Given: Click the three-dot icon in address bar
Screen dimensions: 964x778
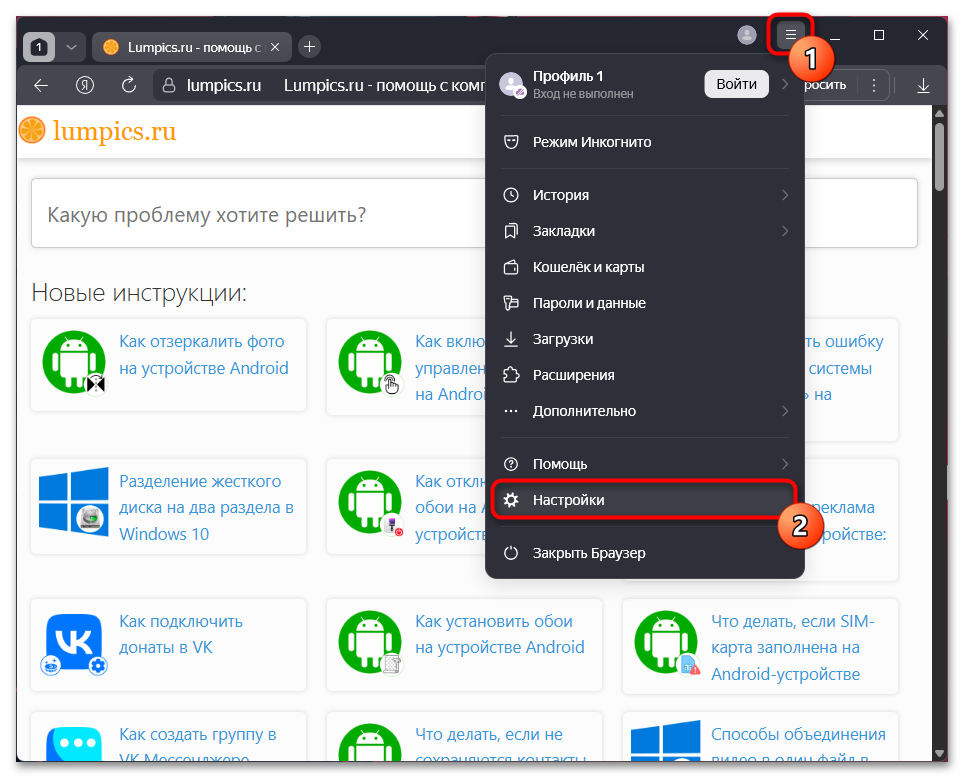Looking at the screenshot, I should point(874,85).
